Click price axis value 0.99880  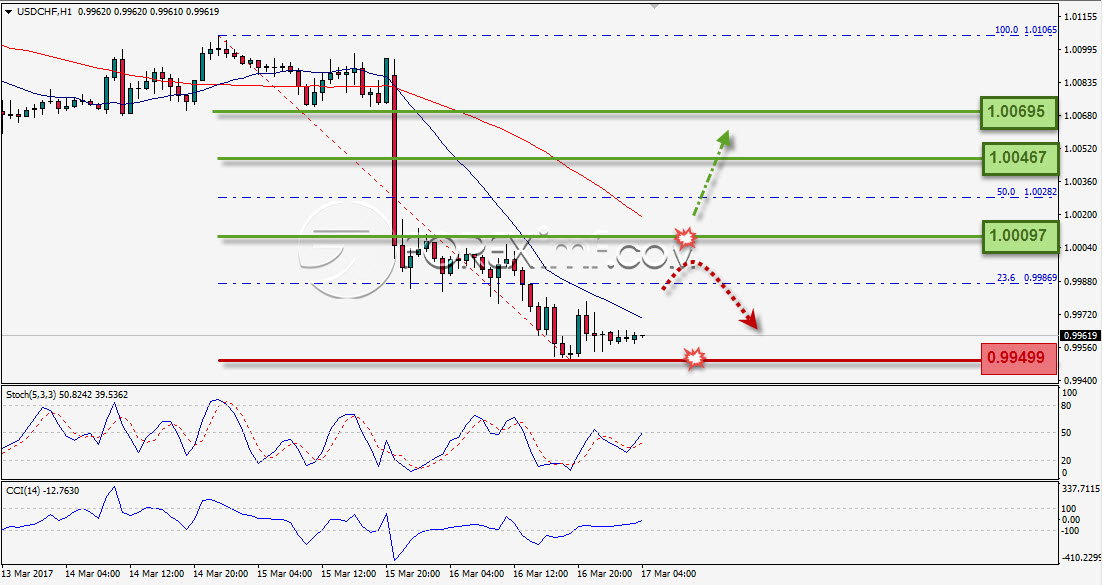pyautogui.click(x=1081, y=281)
